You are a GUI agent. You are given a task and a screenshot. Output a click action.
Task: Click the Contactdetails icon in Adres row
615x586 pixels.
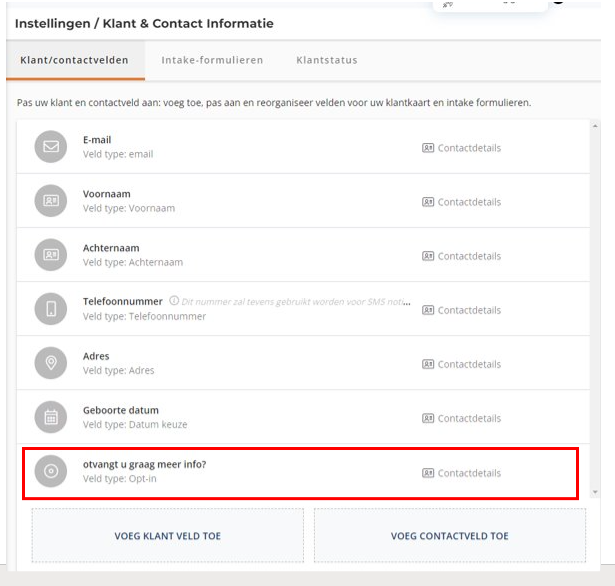point(428,364)
